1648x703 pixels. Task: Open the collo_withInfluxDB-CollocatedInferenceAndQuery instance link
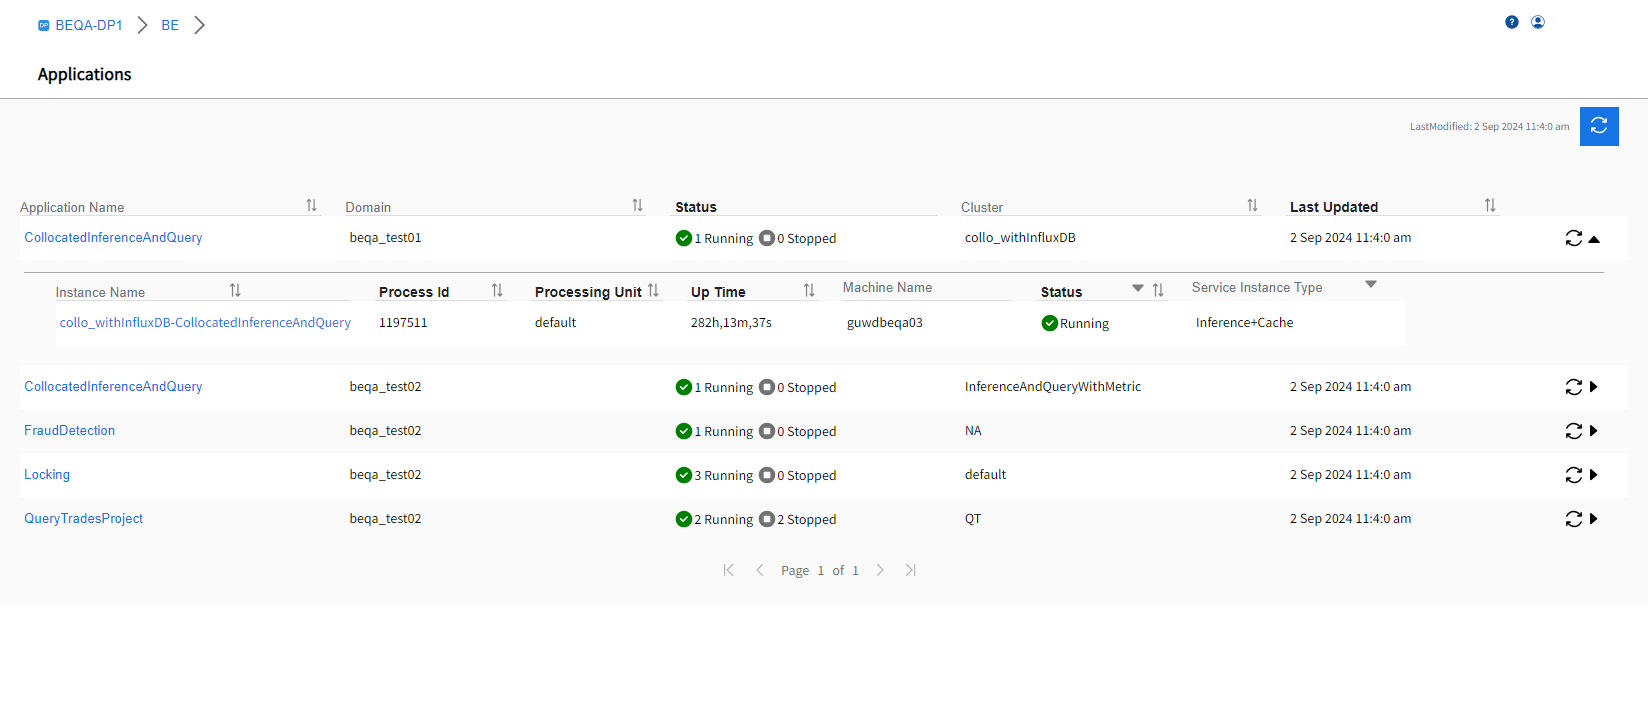coord(205,323)
